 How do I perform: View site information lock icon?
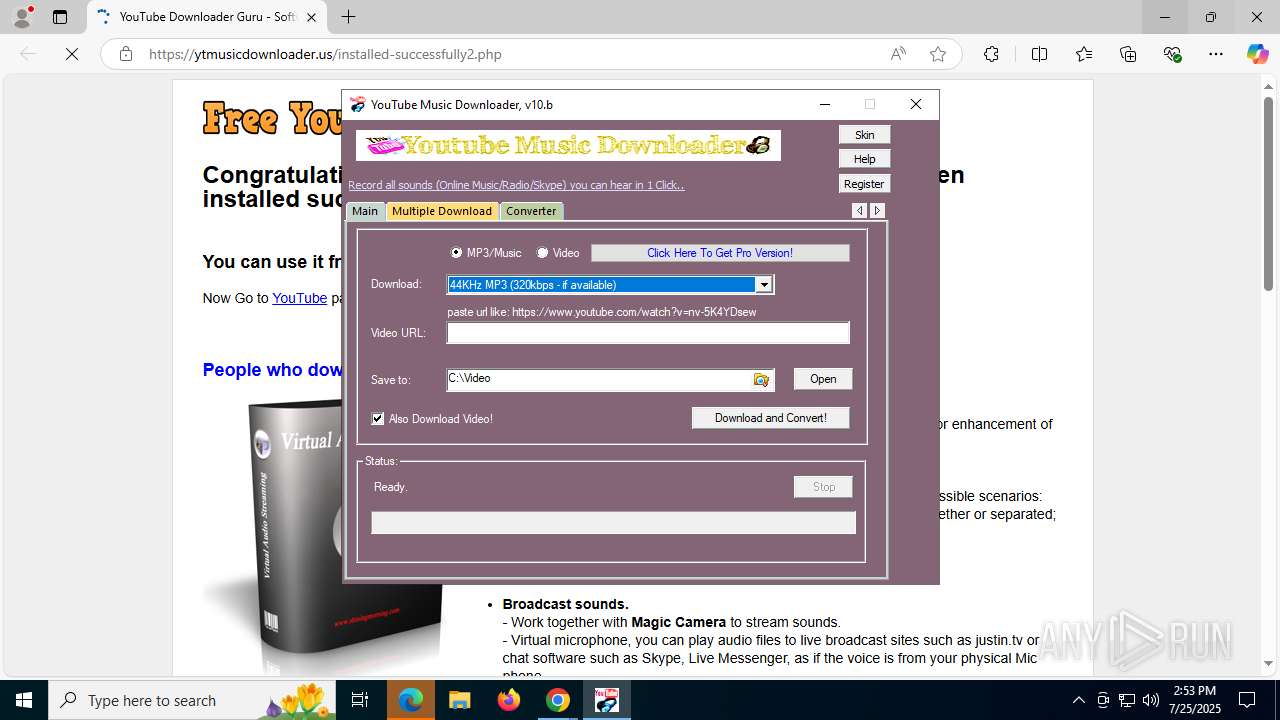pos(126,54)
